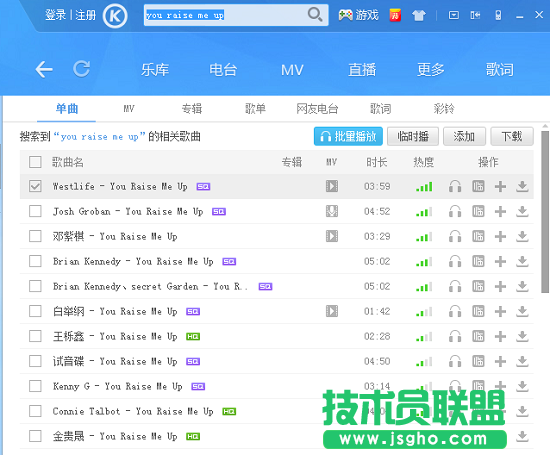
Task: Click the vertical scrollbar thumb
Action: pyautogui.click(x=545, y=212)
